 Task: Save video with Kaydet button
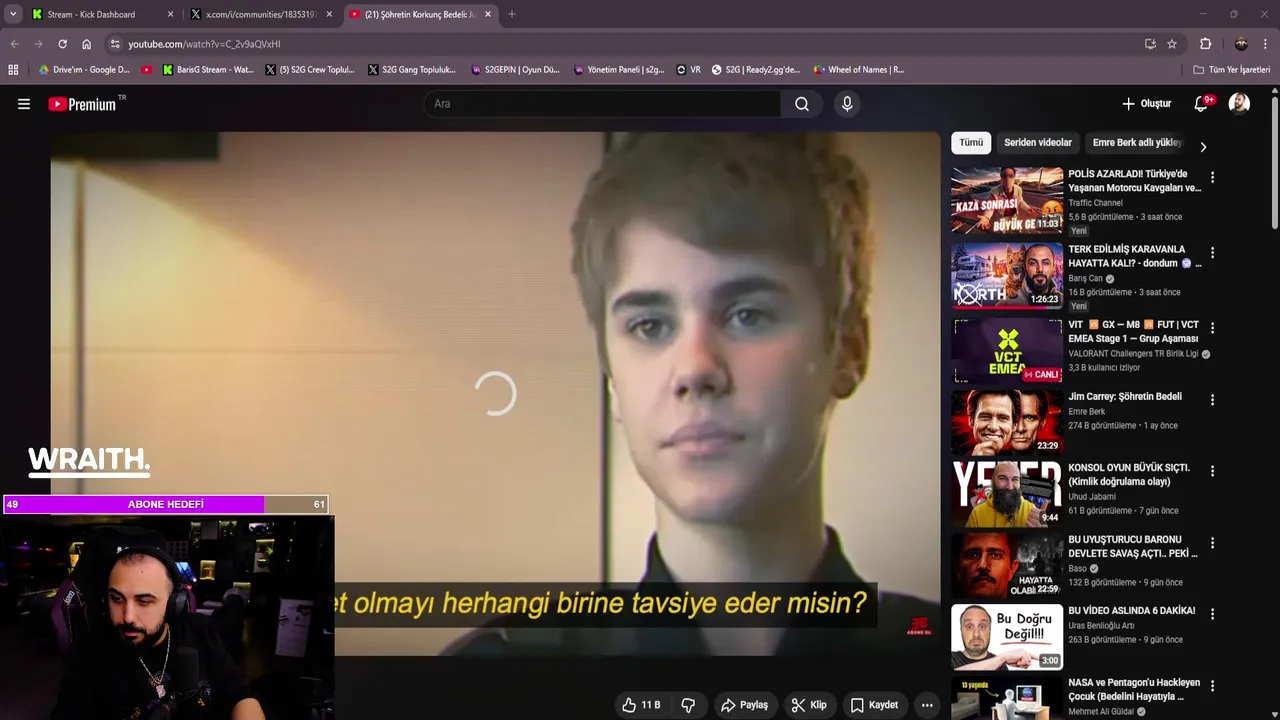(874, 705)
